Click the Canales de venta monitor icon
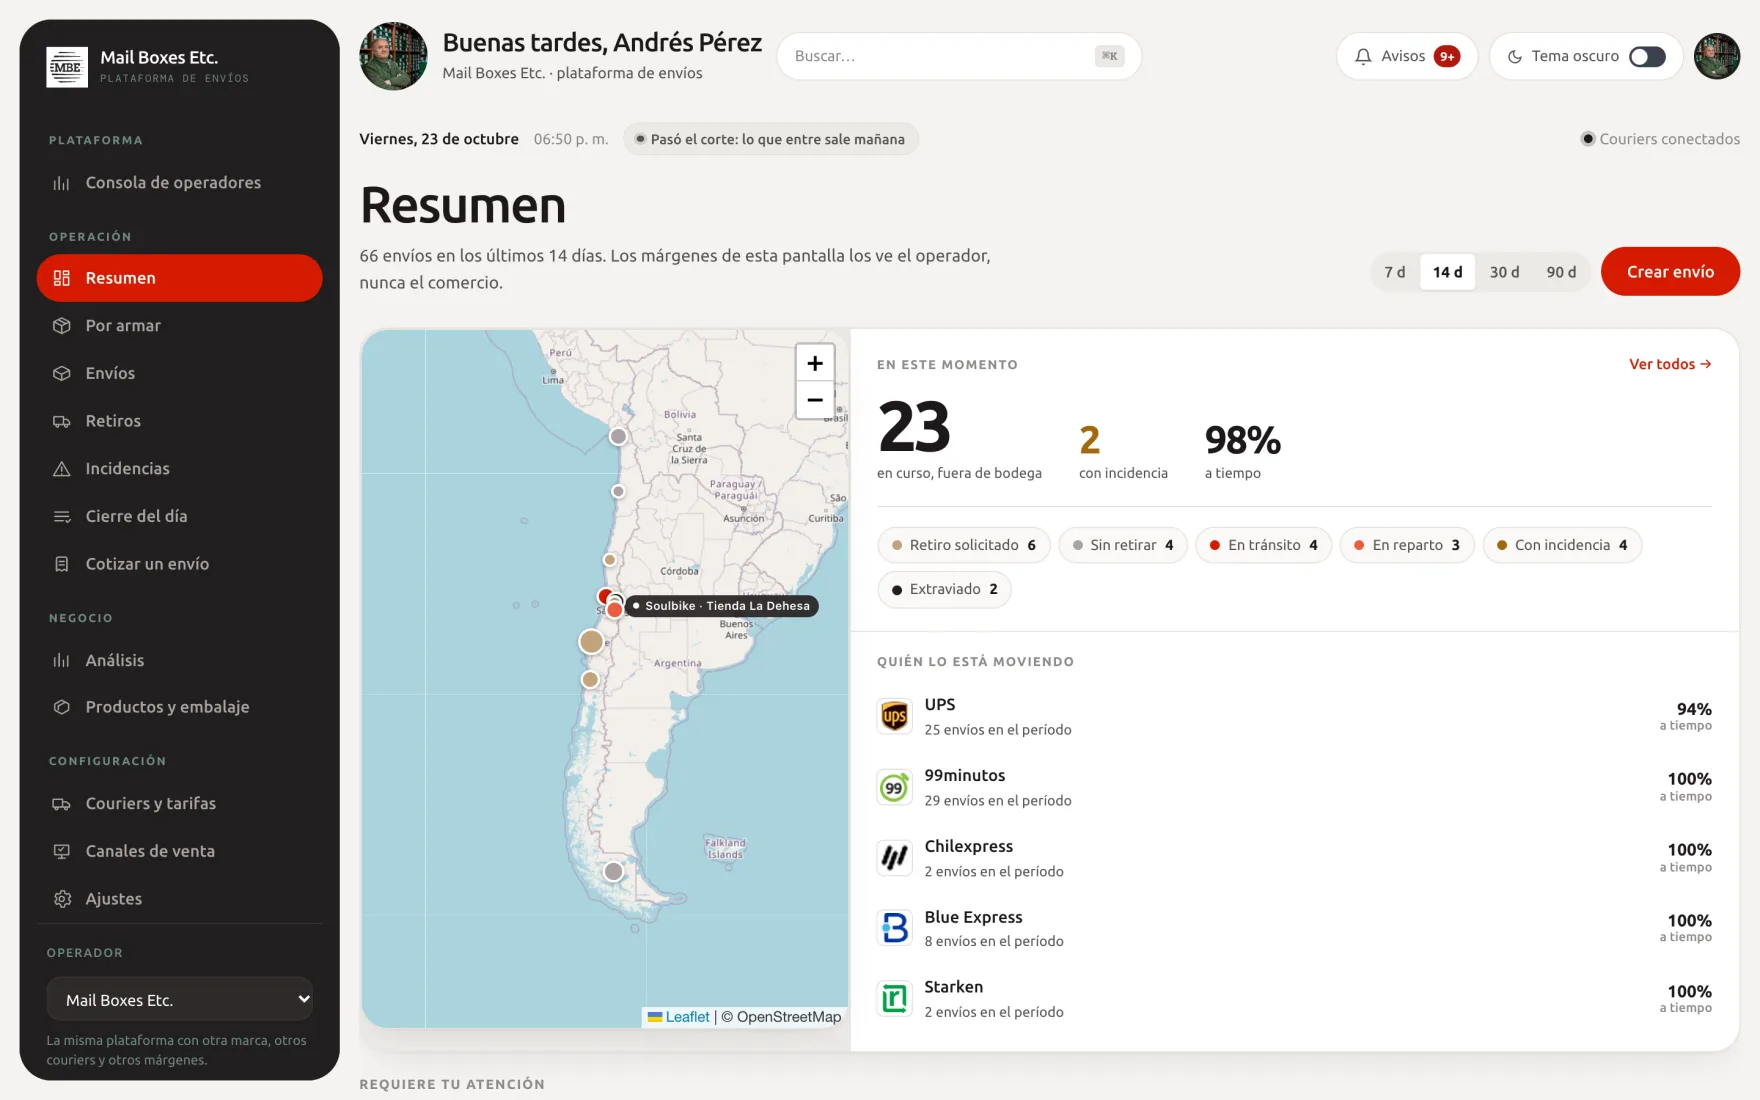The width and height of the screenshot is (1760, 1100). (x=62, y=851)
